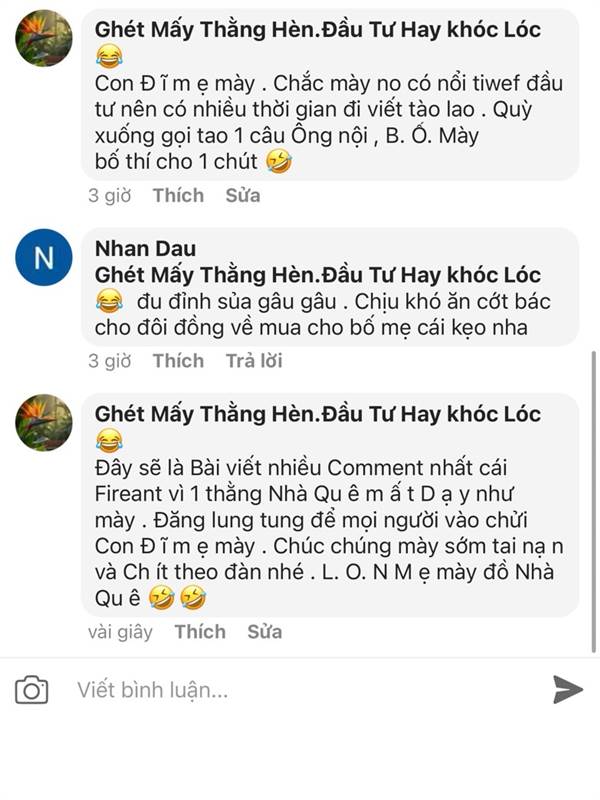Edit the first comment using Sửa

(243, 195)
